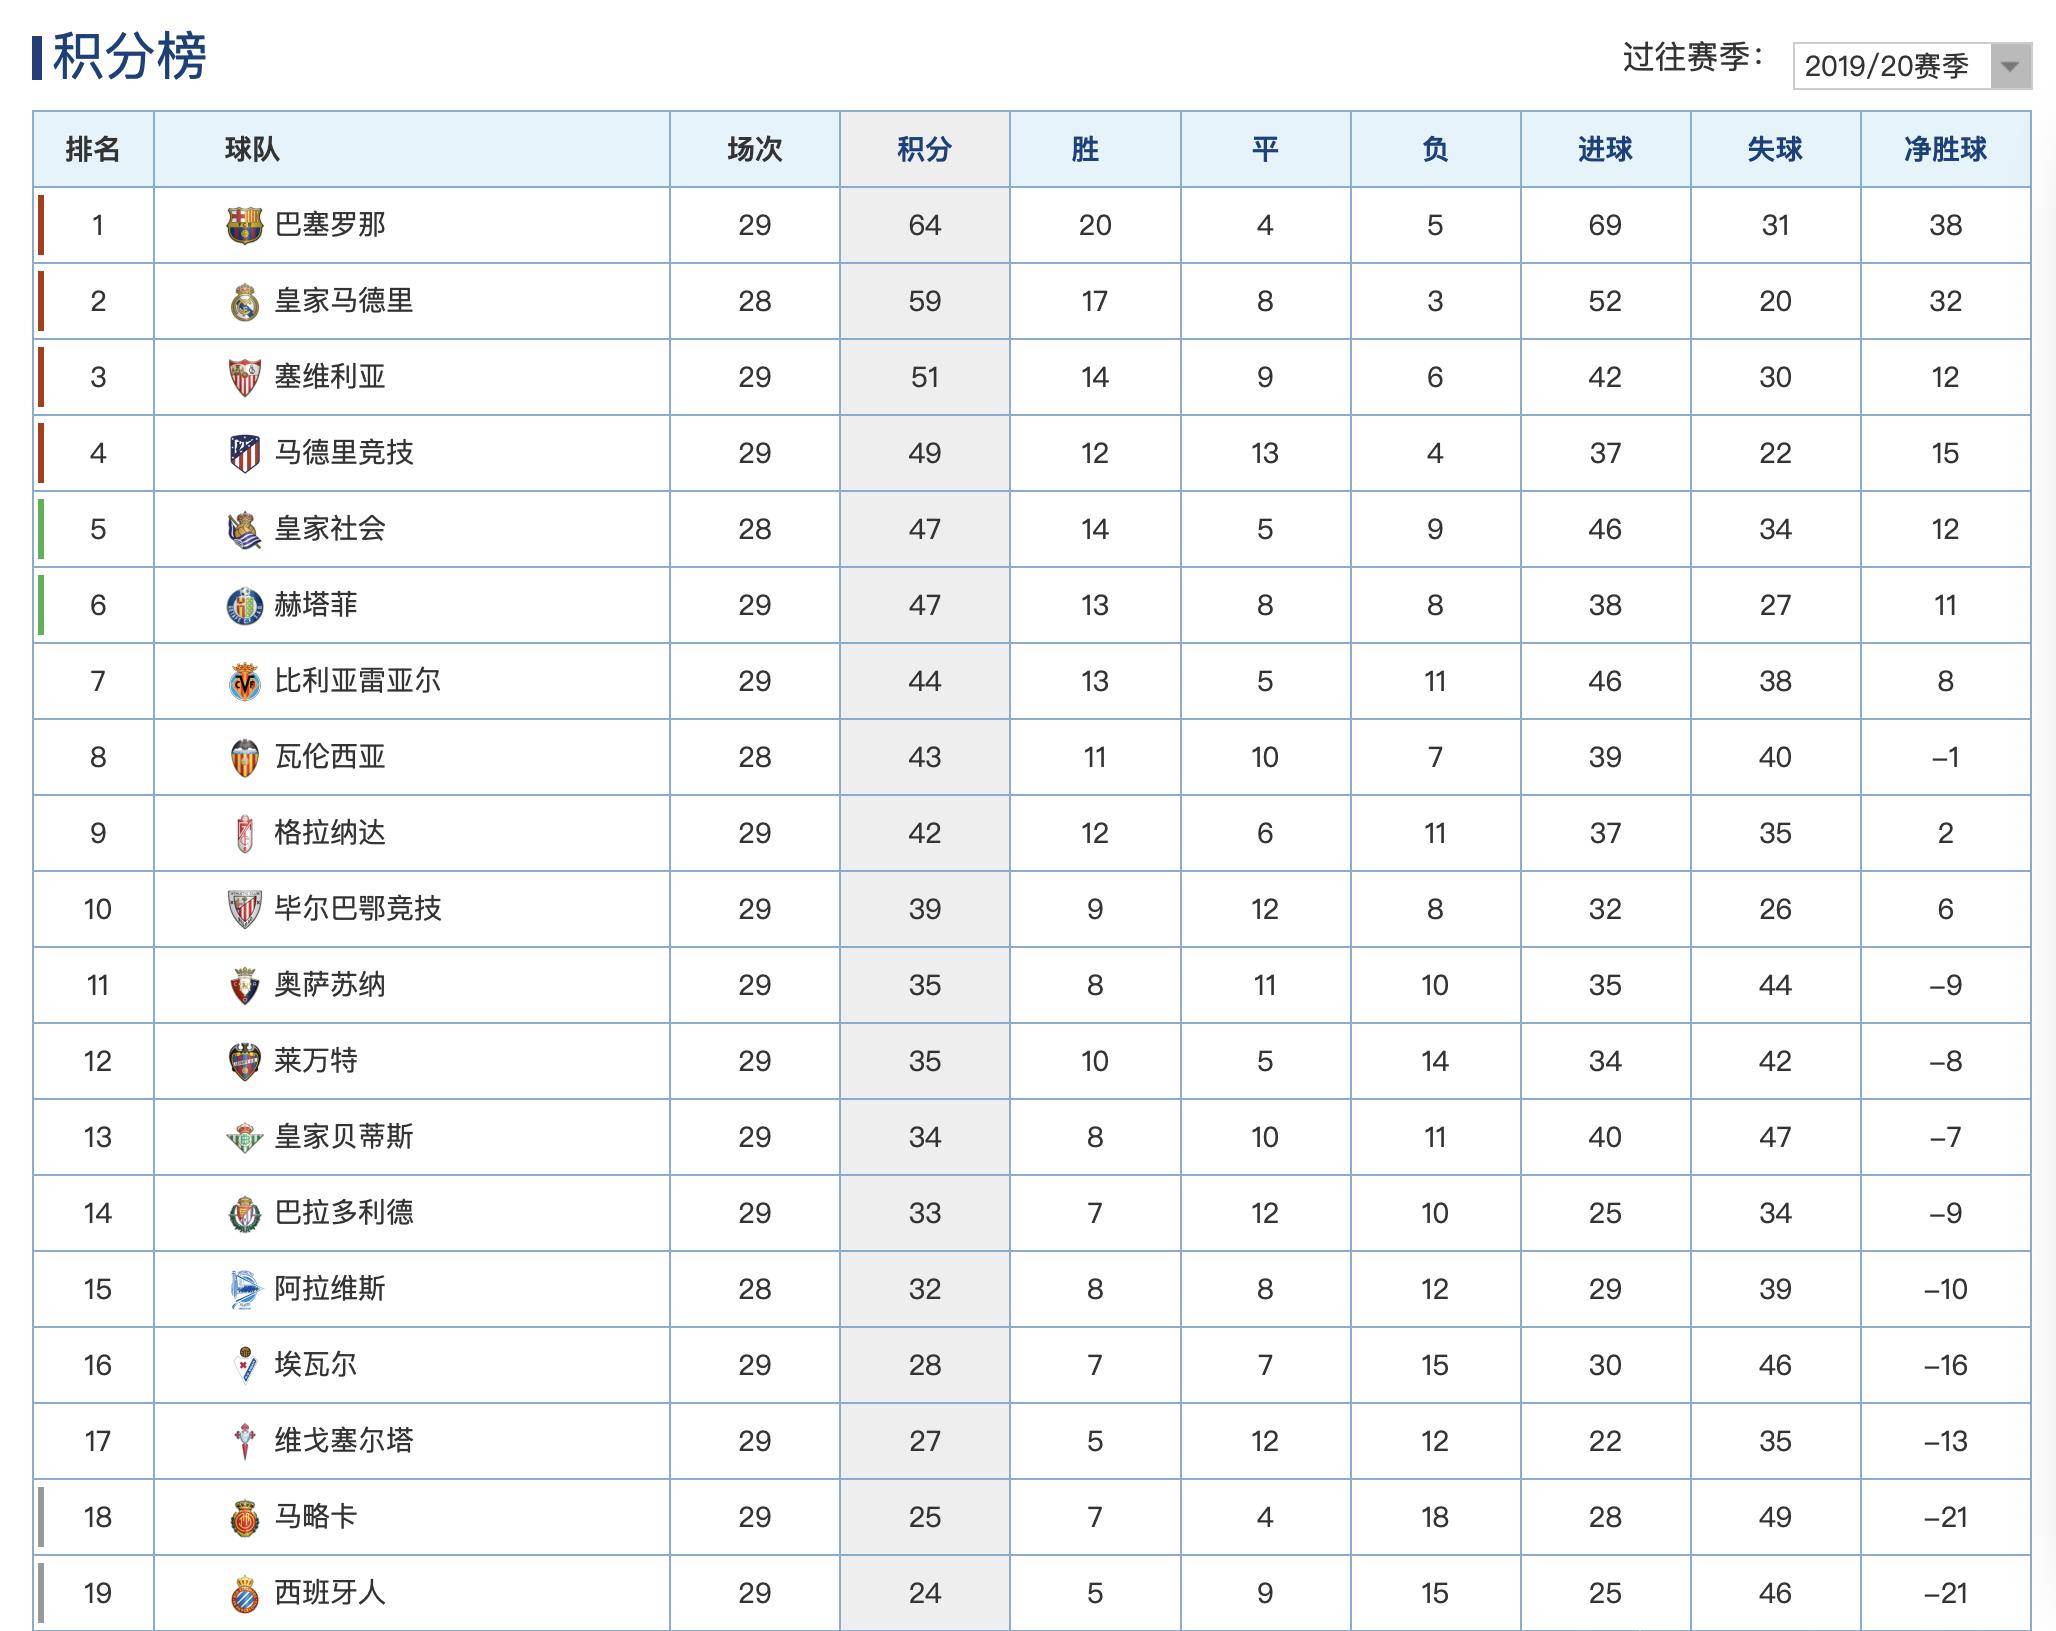
Task: Click Mallorca's losses value 18
Action: click(x=1435, y=1518)
